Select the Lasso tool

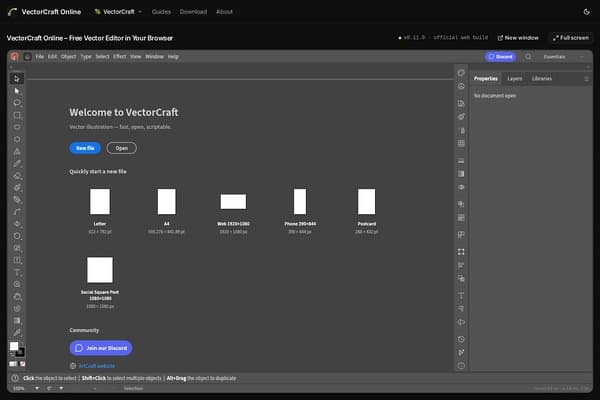click(17, 103)
